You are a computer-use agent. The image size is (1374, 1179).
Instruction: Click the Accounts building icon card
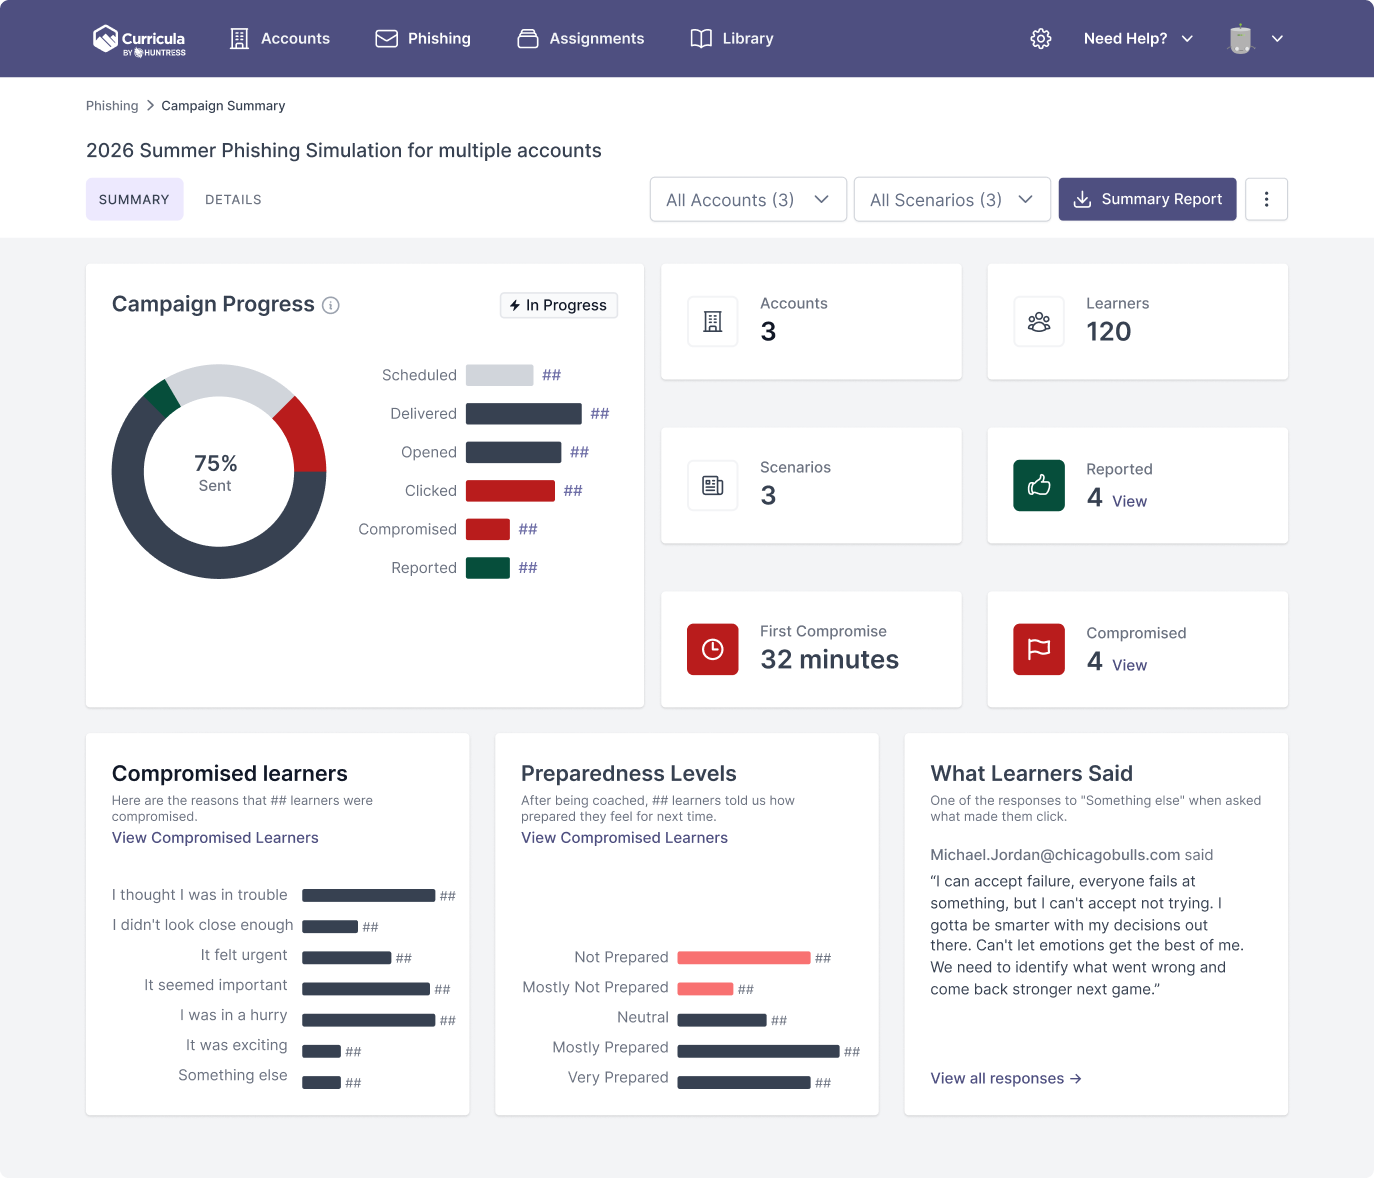(713, 322)
